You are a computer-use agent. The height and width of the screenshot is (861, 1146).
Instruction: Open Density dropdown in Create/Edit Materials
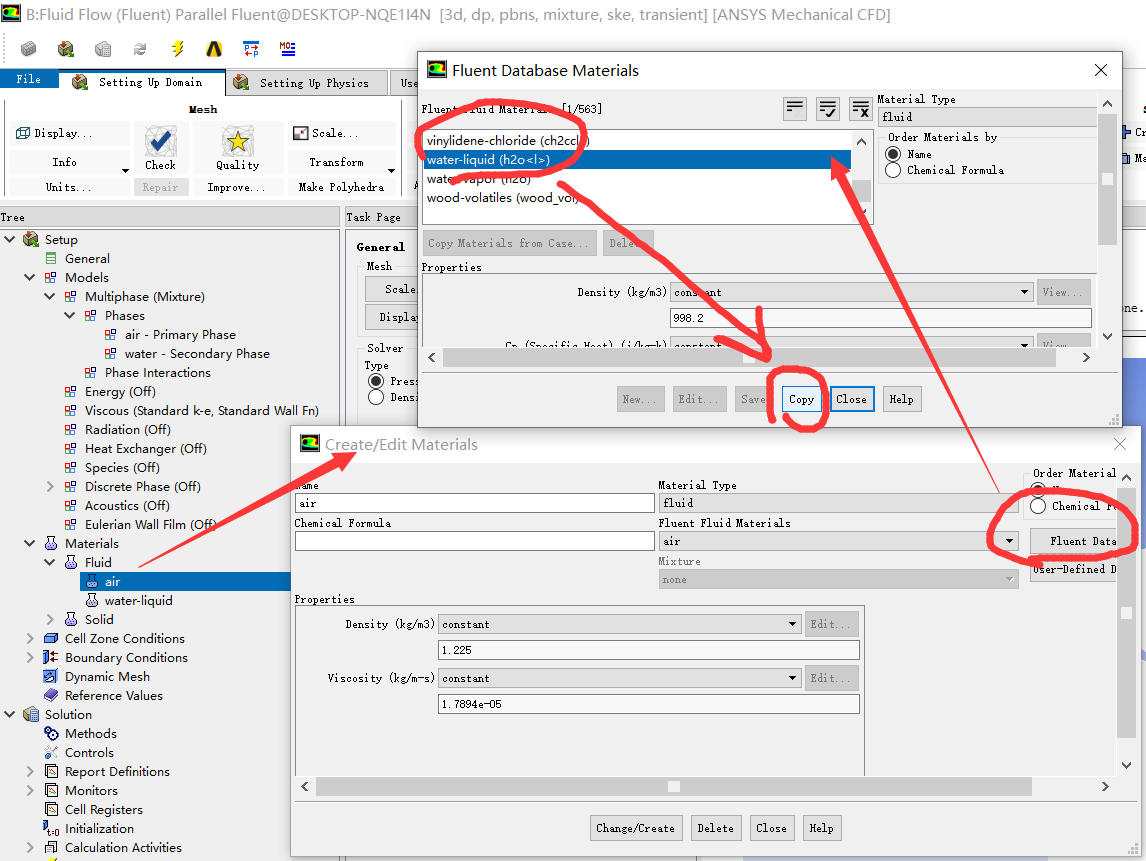[792, 624]
